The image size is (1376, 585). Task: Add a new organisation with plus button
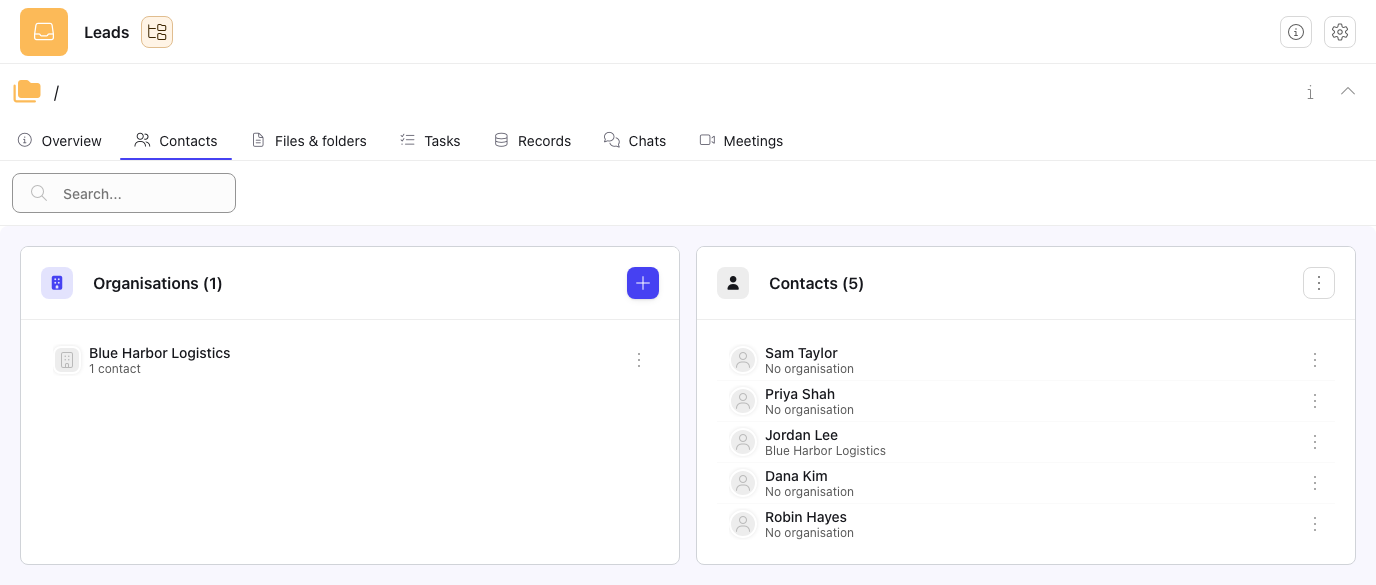pyautogui.click(x=643, y=283)
